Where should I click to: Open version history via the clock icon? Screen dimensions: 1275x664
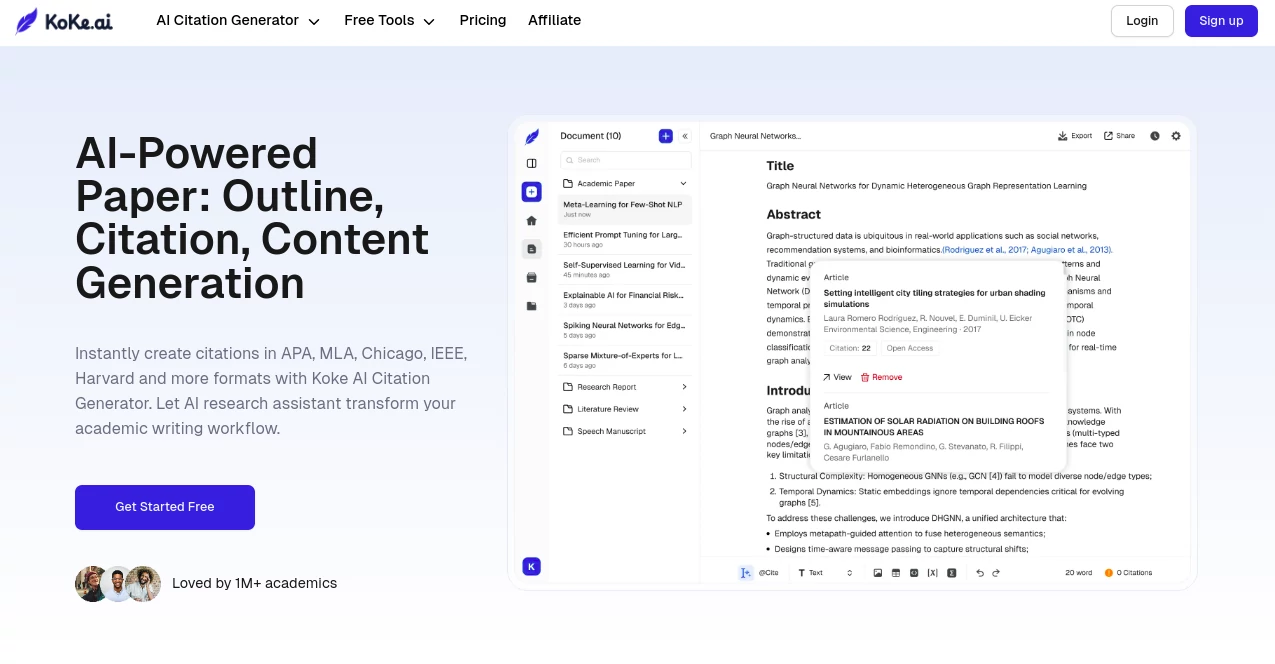click(1155, 135)
